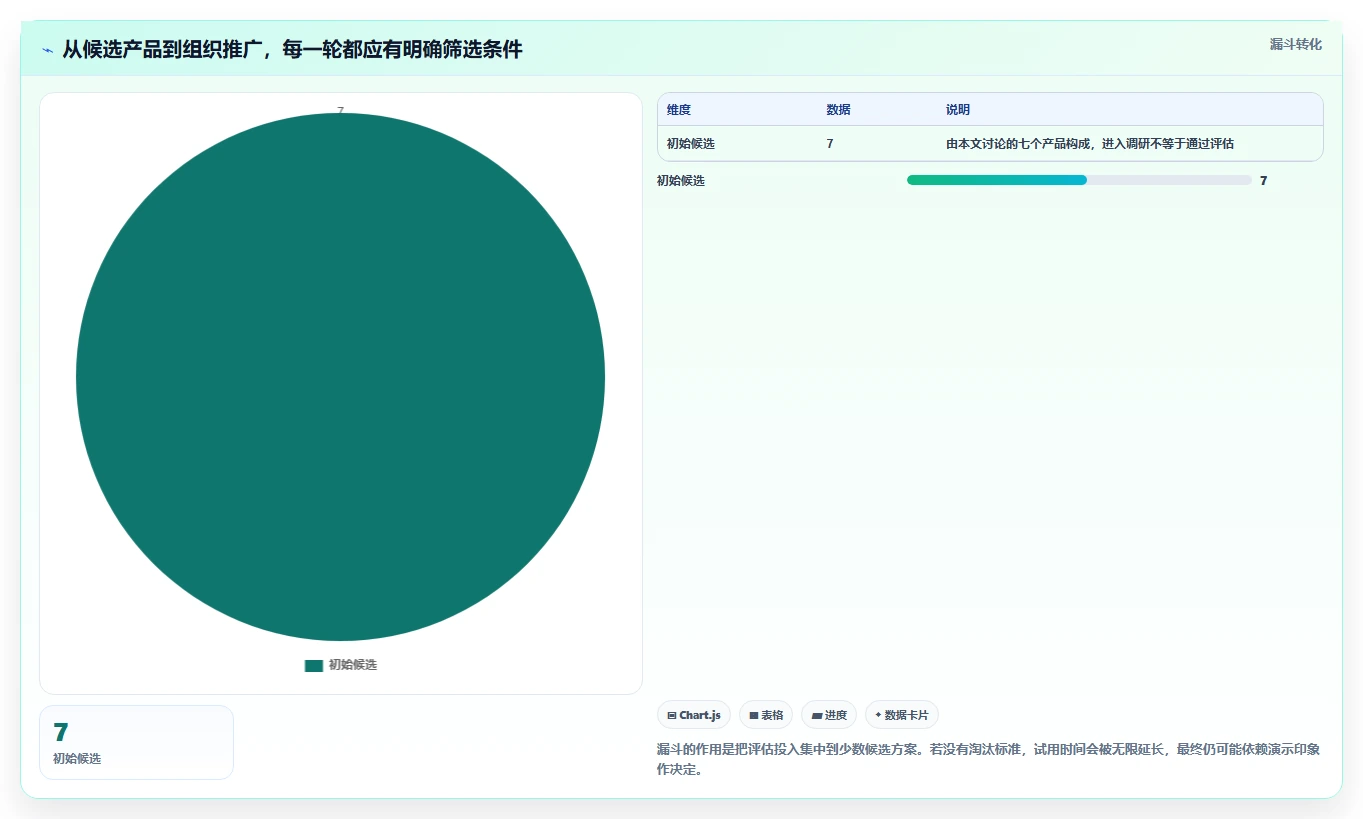Click the pie chart's 7 data label

pos(340,111)
